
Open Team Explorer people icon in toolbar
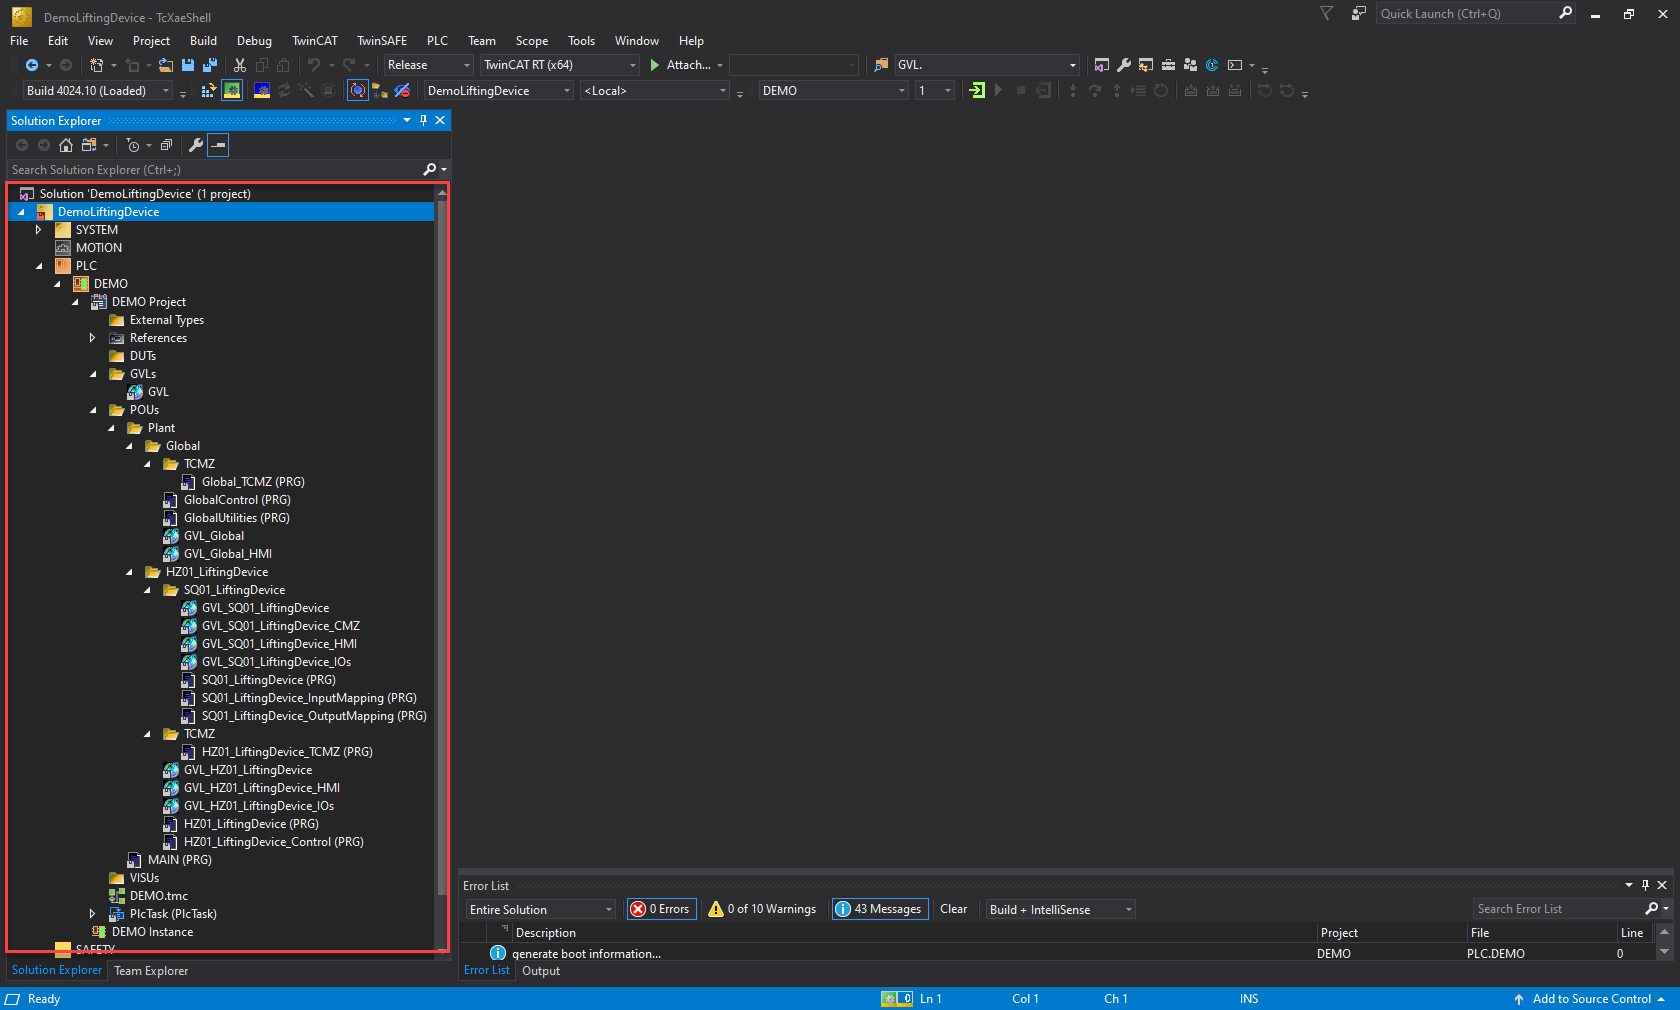coord(1190,65)
